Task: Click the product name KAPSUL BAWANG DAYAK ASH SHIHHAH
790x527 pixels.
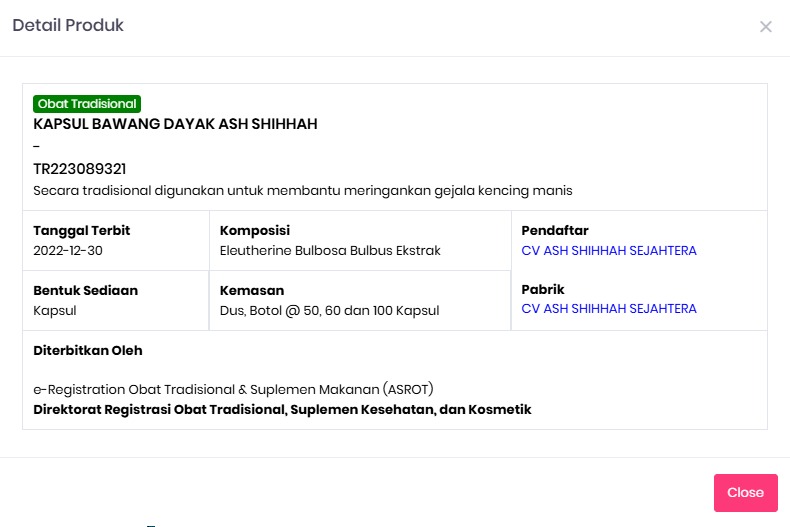Action: 175,124
